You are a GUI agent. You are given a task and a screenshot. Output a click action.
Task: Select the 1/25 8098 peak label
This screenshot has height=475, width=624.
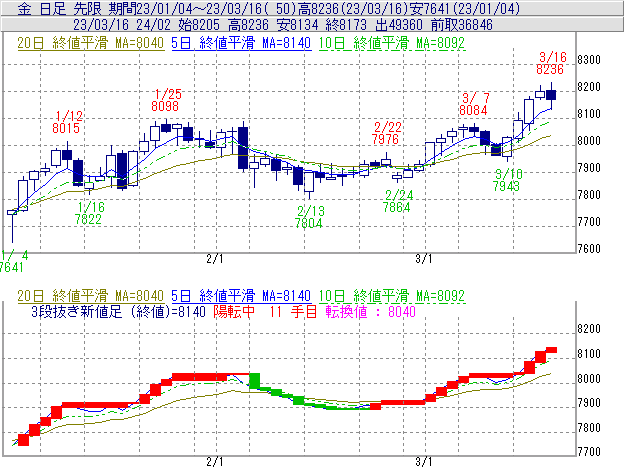(166, 100)
